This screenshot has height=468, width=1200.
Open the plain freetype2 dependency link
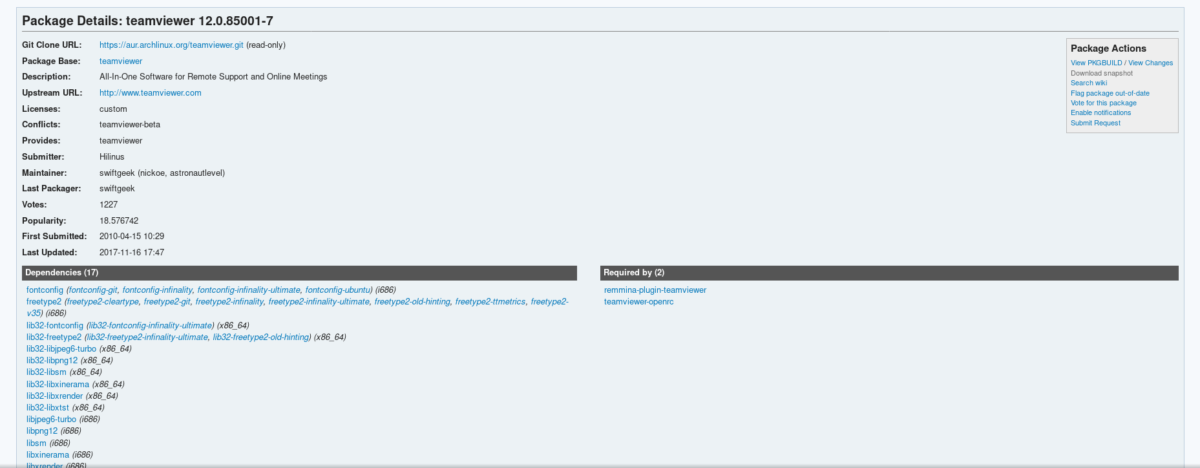point(43,301)
